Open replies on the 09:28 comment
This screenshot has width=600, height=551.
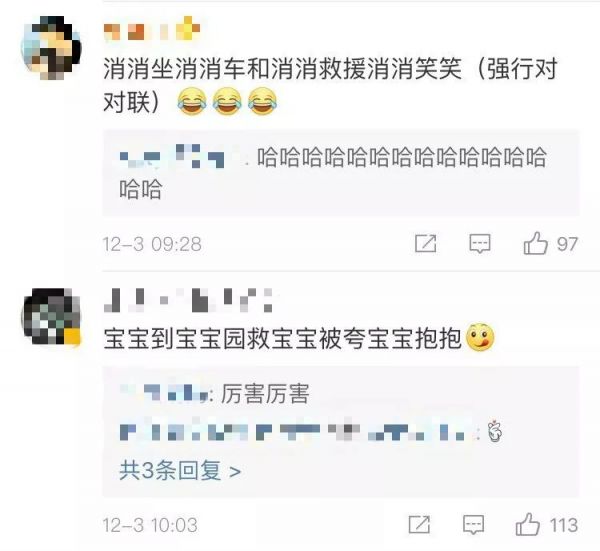(x=479, y=244)
